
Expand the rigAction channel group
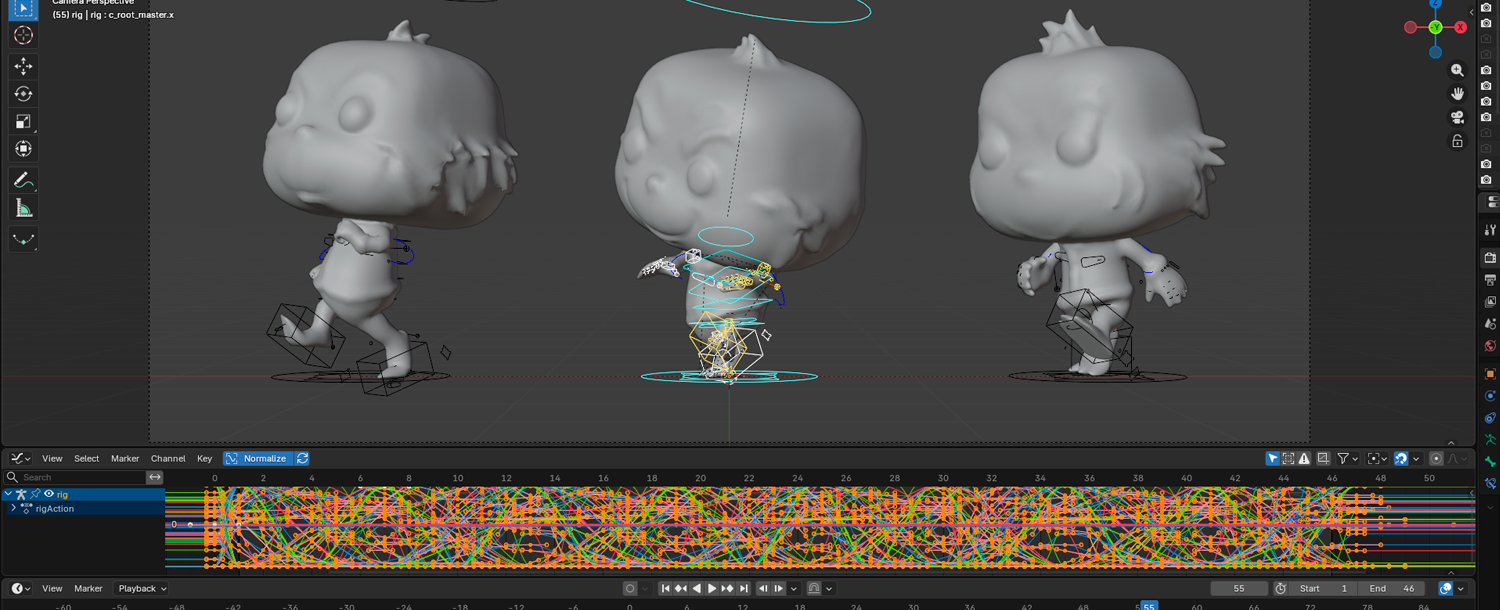click(x=14, y=509)
